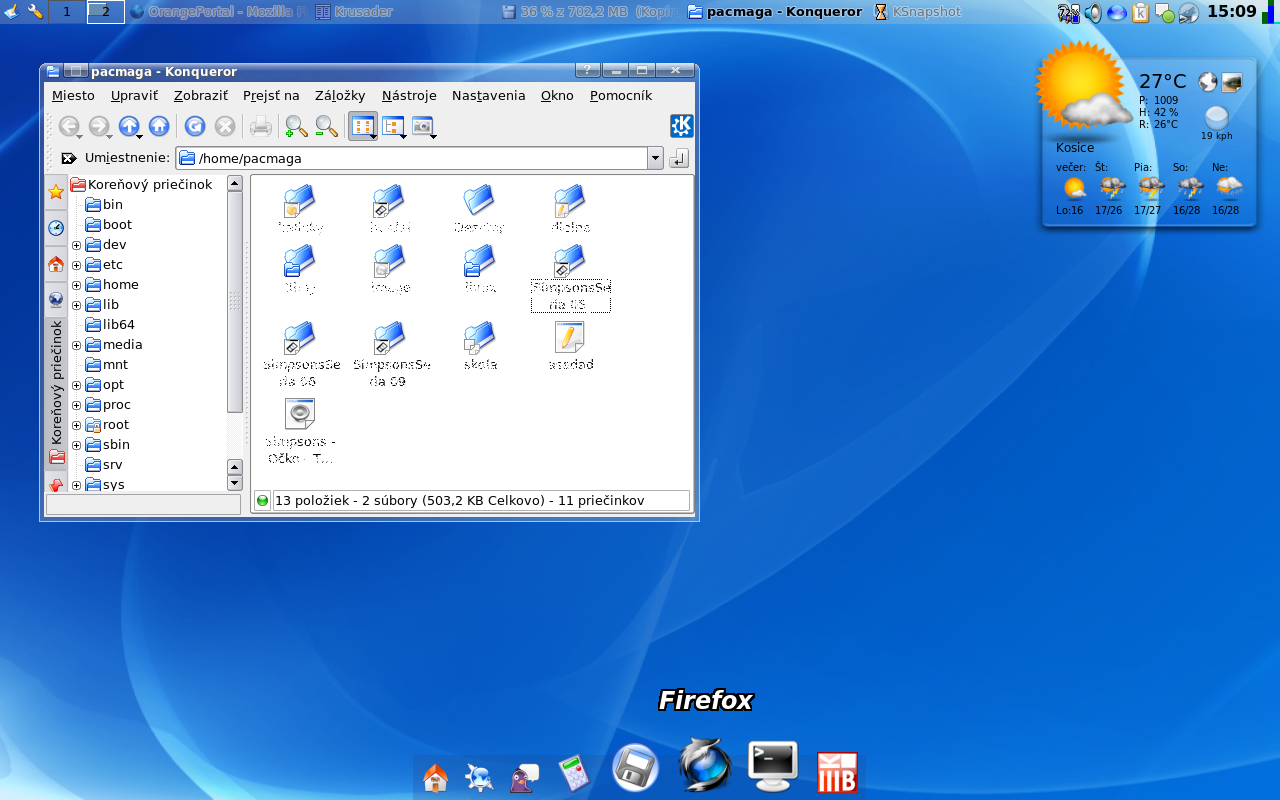This screenshot has width=1280, height=800.
Task: Click the Go button beside location bar
Action: point(679,158)
